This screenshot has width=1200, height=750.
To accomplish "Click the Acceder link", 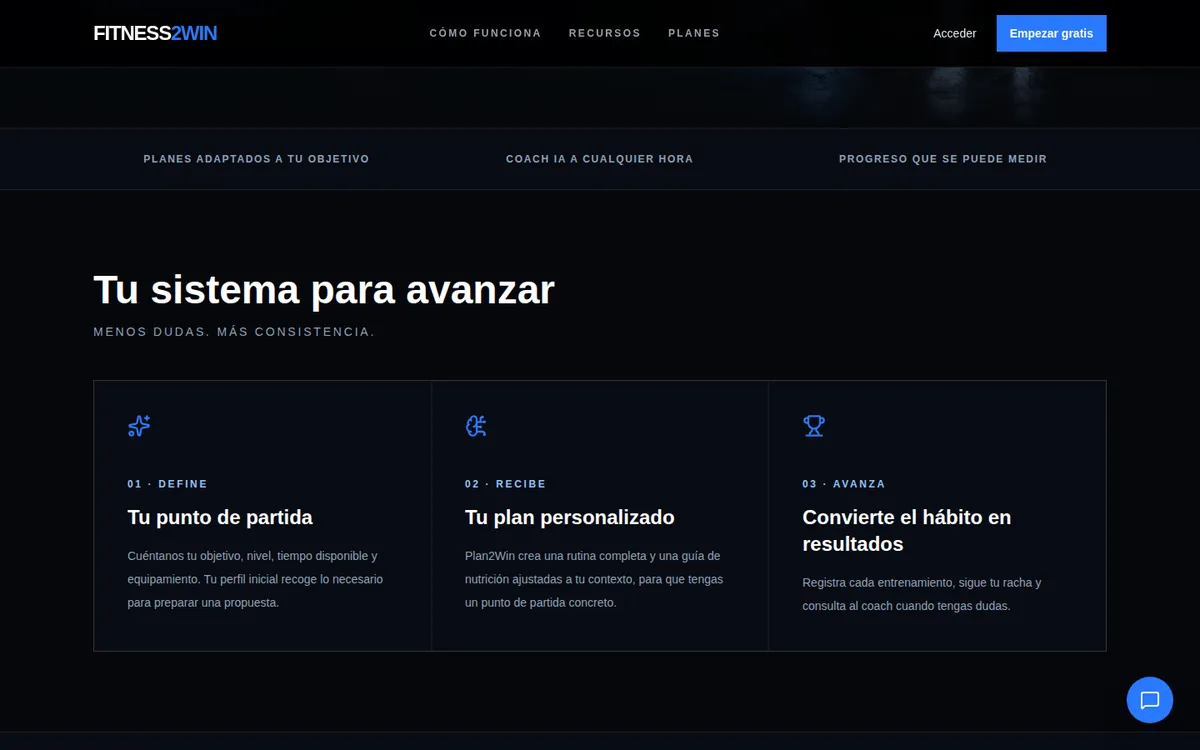I will coord(954,33).
